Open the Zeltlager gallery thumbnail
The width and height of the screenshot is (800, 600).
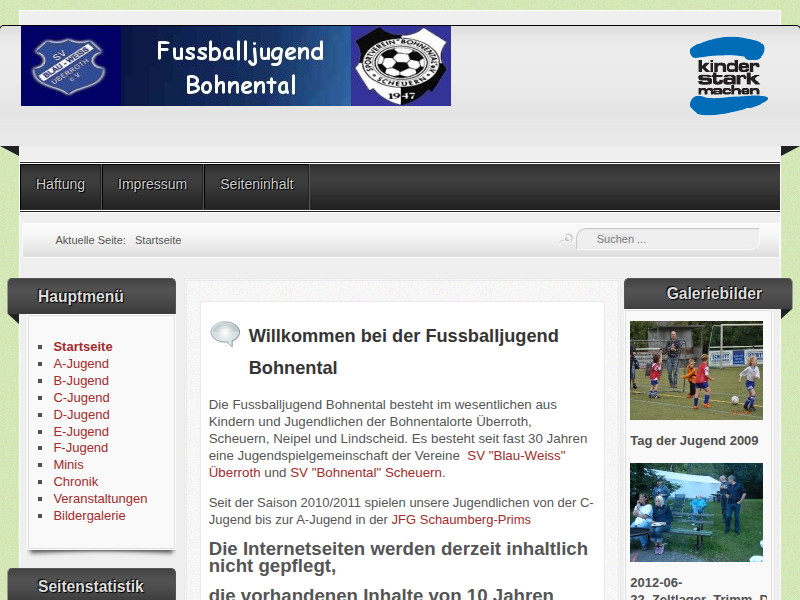[696, 512]
